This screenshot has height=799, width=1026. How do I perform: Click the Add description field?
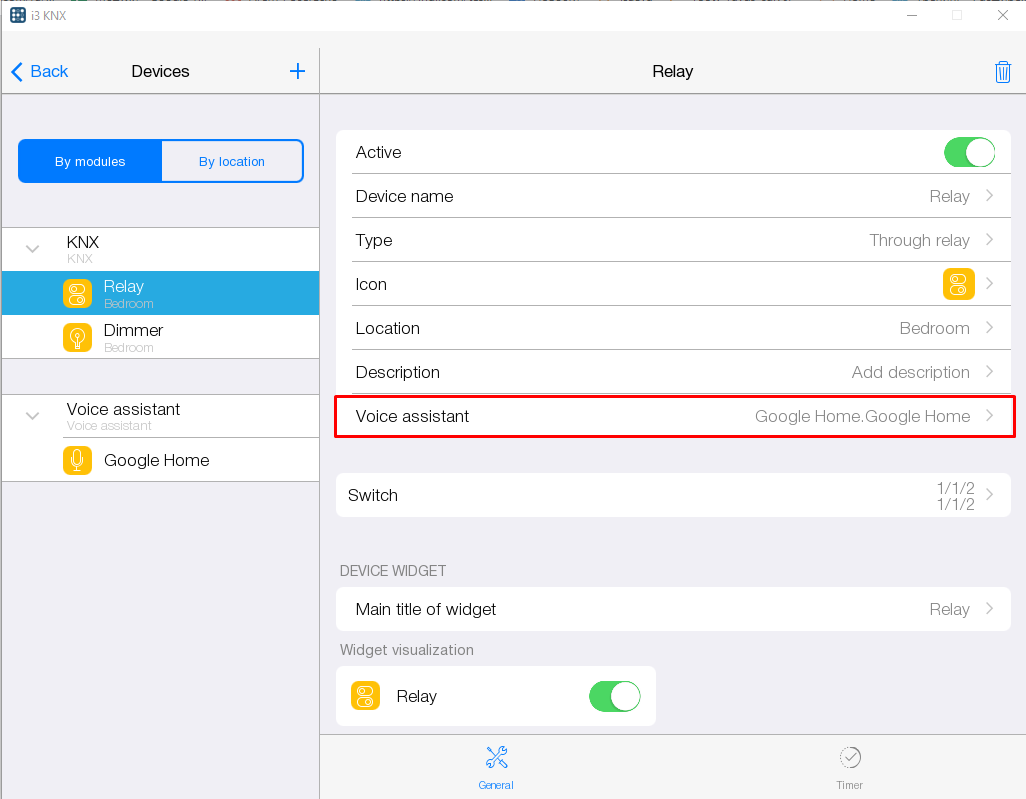pos(910,372)
